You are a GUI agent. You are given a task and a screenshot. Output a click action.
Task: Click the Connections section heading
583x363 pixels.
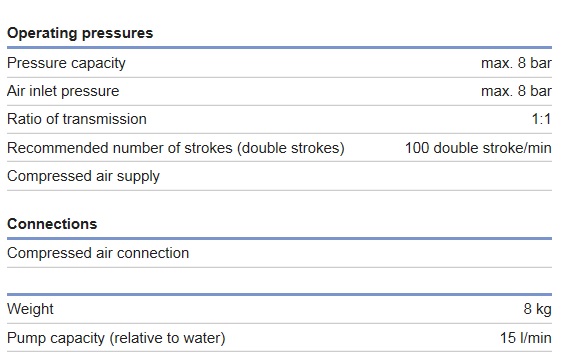click(52, 224)
